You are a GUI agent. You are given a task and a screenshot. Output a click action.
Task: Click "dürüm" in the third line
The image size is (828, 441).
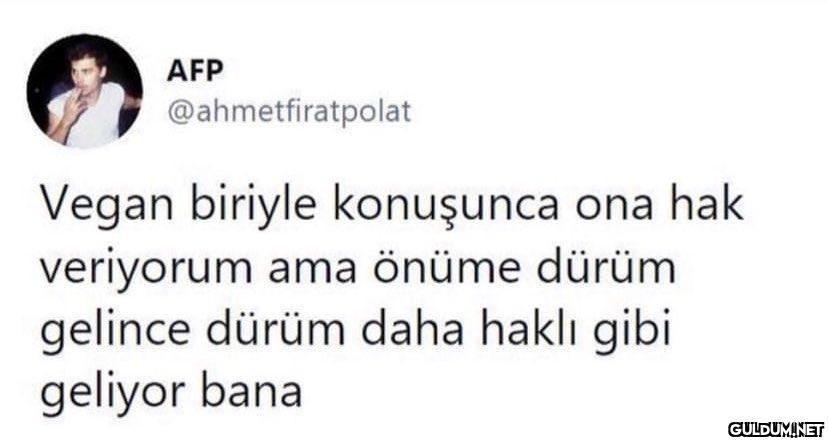(x=276, y=329)
